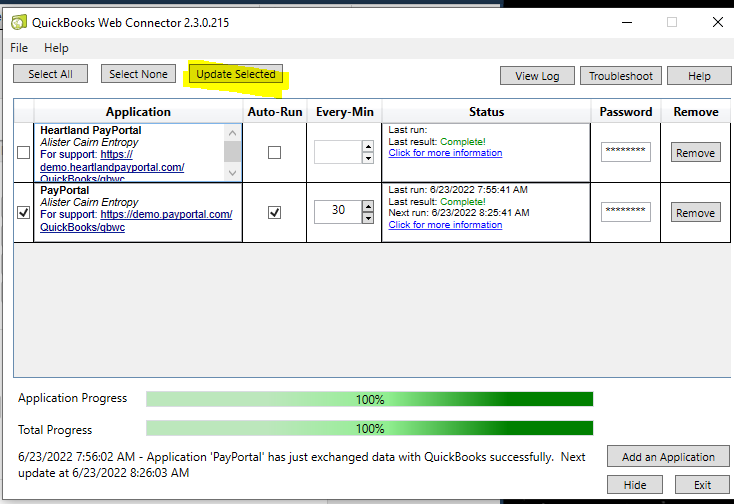Open the View Log button

[x=537, y=76]
